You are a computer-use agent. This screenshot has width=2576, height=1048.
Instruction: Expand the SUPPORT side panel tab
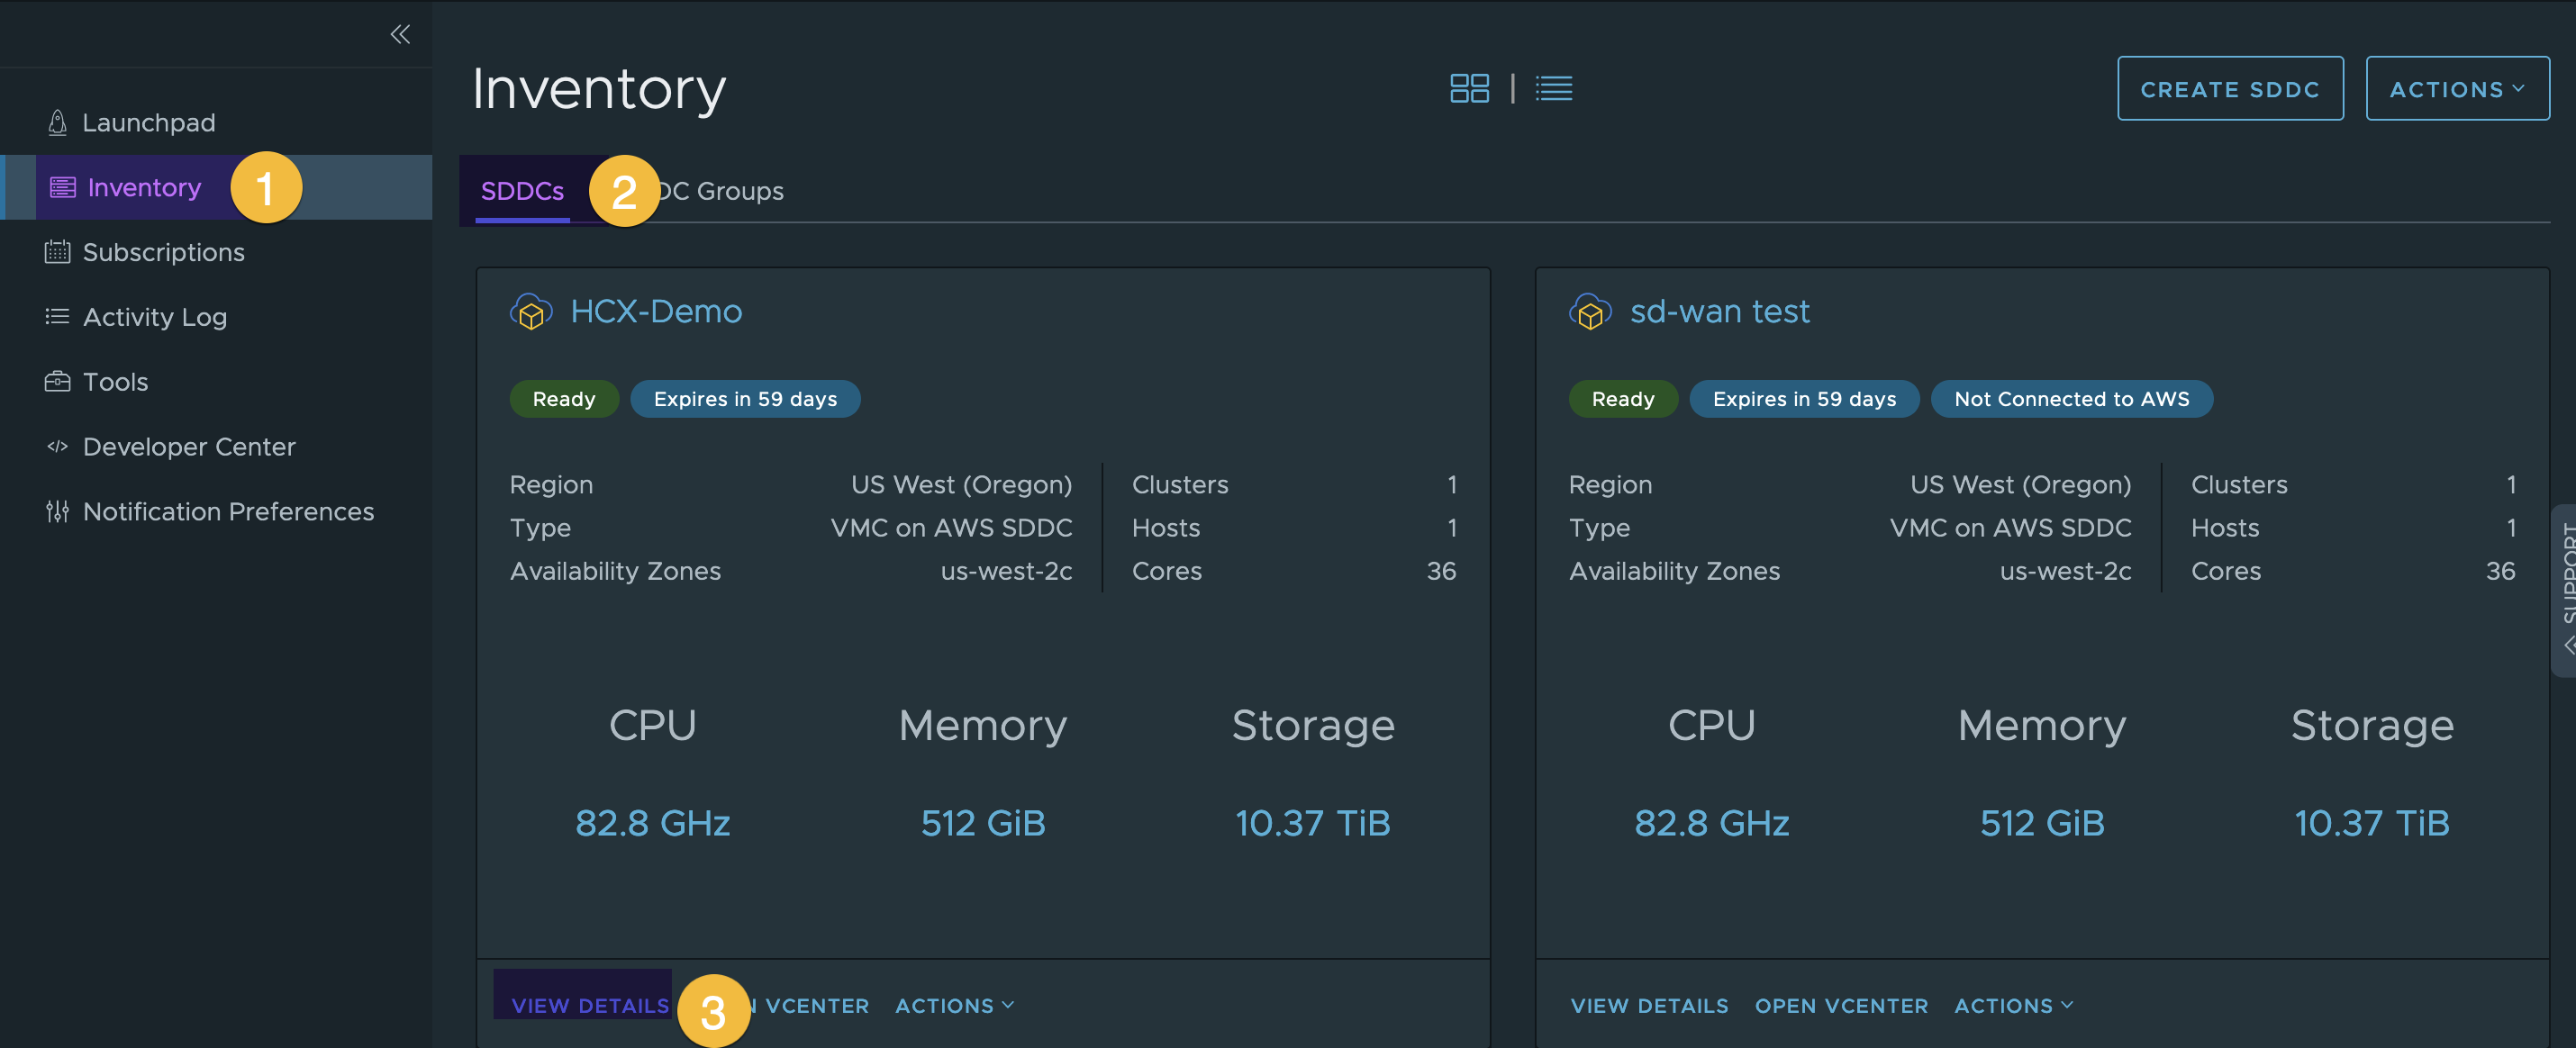(x=2565, y=590)
